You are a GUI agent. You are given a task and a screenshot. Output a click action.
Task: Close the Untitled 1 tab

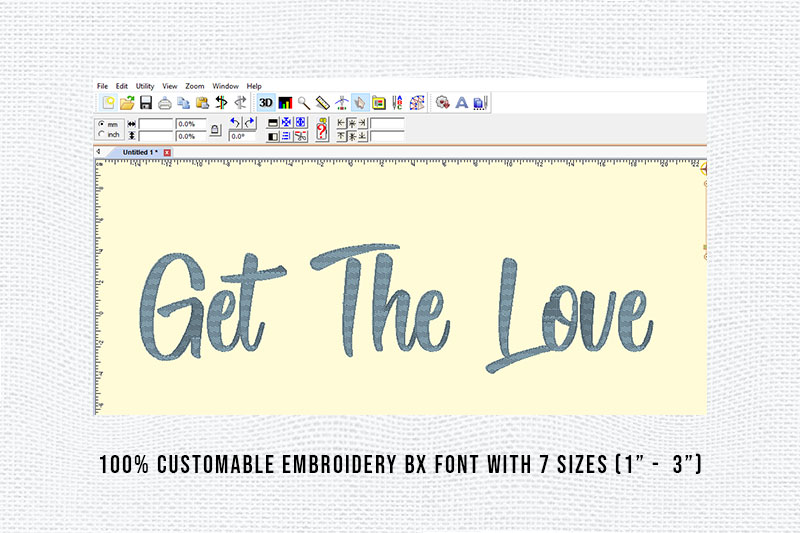(x=167, y=153)
